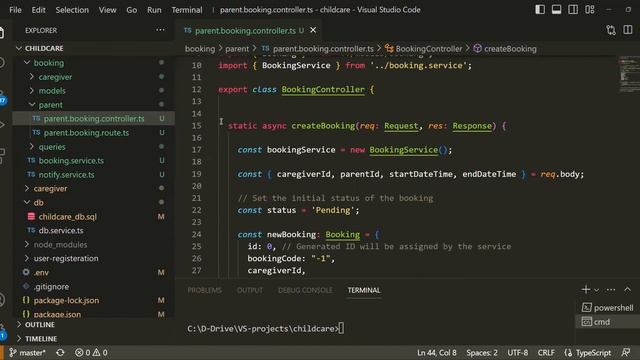Viewport: 640px width, 360px height.
Task: Open the File menu
Action: (15, 10)
